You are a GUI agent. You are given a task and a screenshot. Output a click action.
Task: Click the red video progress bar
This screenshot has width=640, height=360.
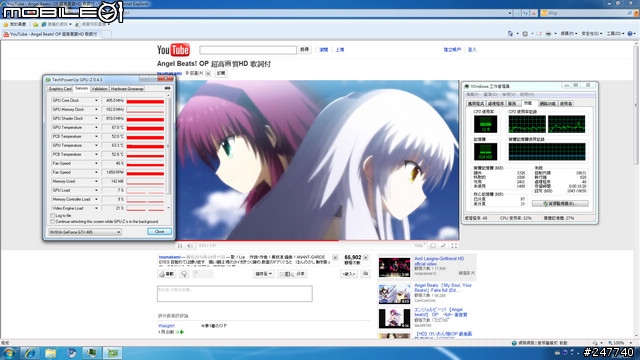257,240
